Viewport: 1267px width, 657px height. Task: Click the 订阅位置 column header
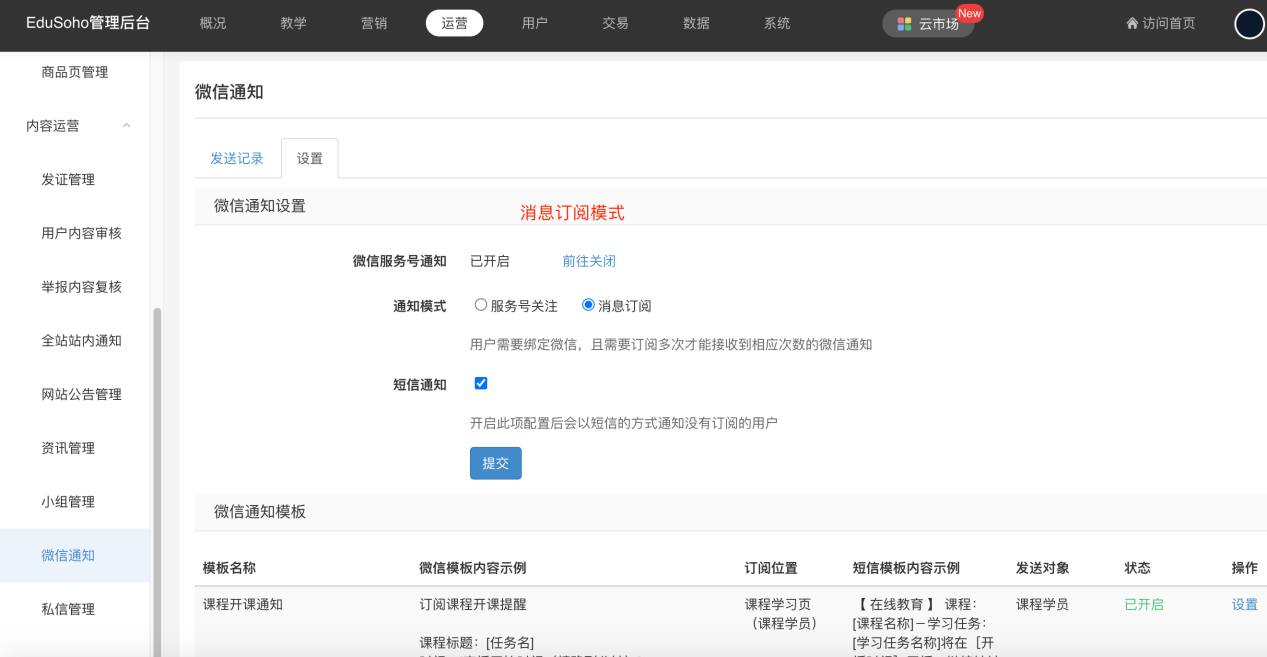tap(771, 568)
